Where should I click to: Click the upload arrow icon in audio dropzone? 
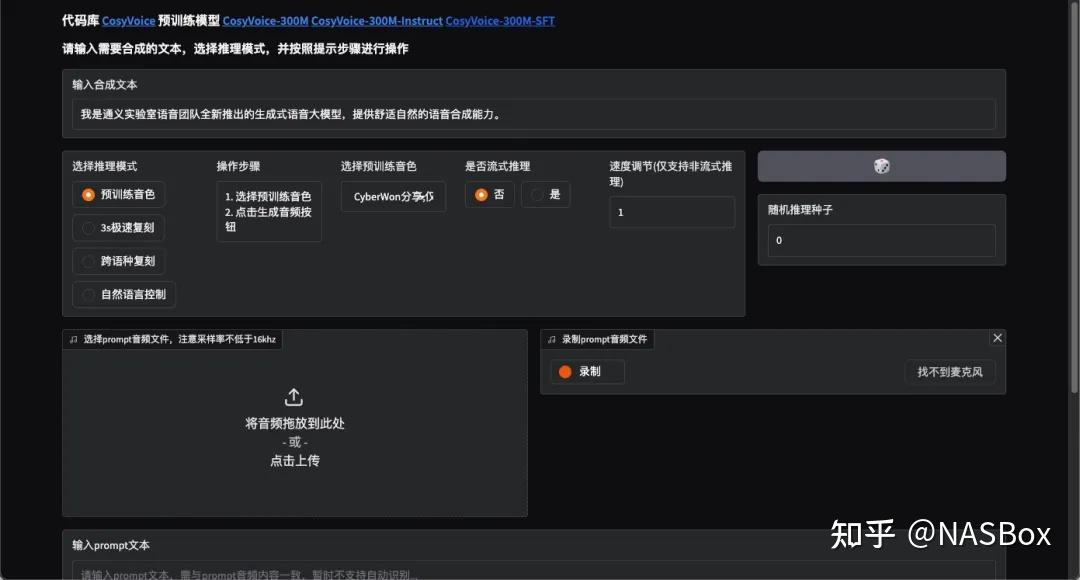(294, 397)
